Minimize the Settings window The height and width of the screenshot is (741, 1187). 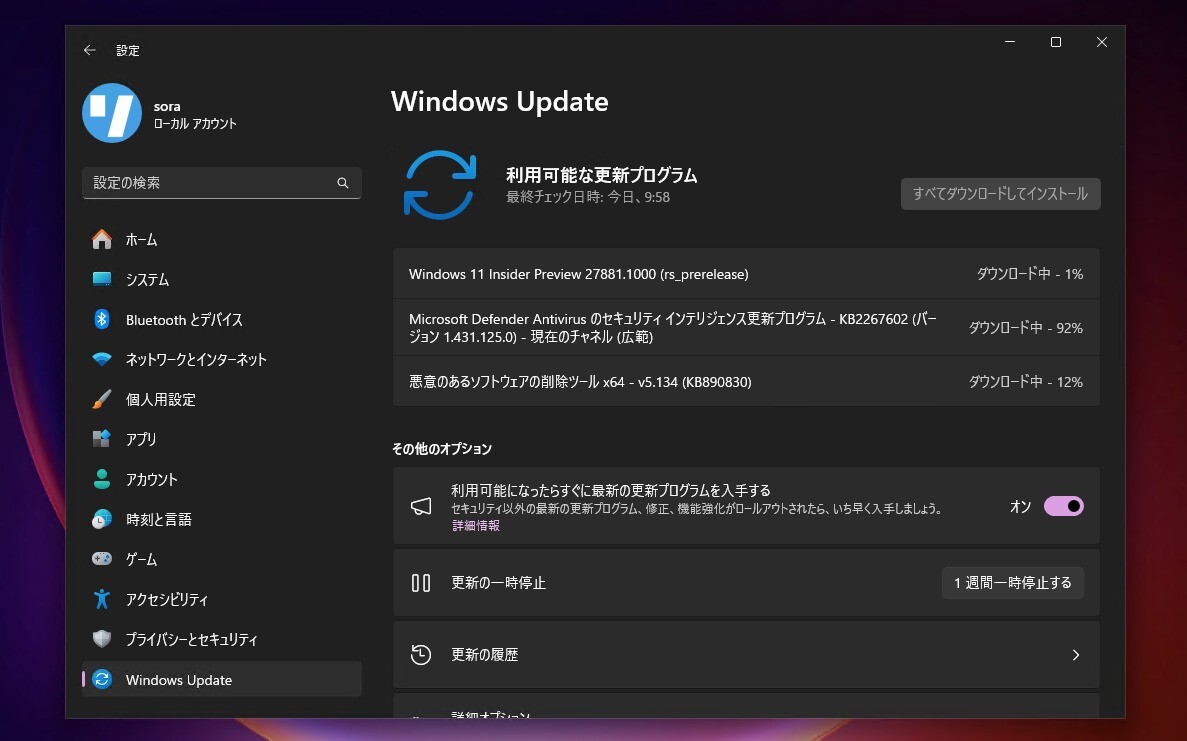click(x=1010, y=42)
